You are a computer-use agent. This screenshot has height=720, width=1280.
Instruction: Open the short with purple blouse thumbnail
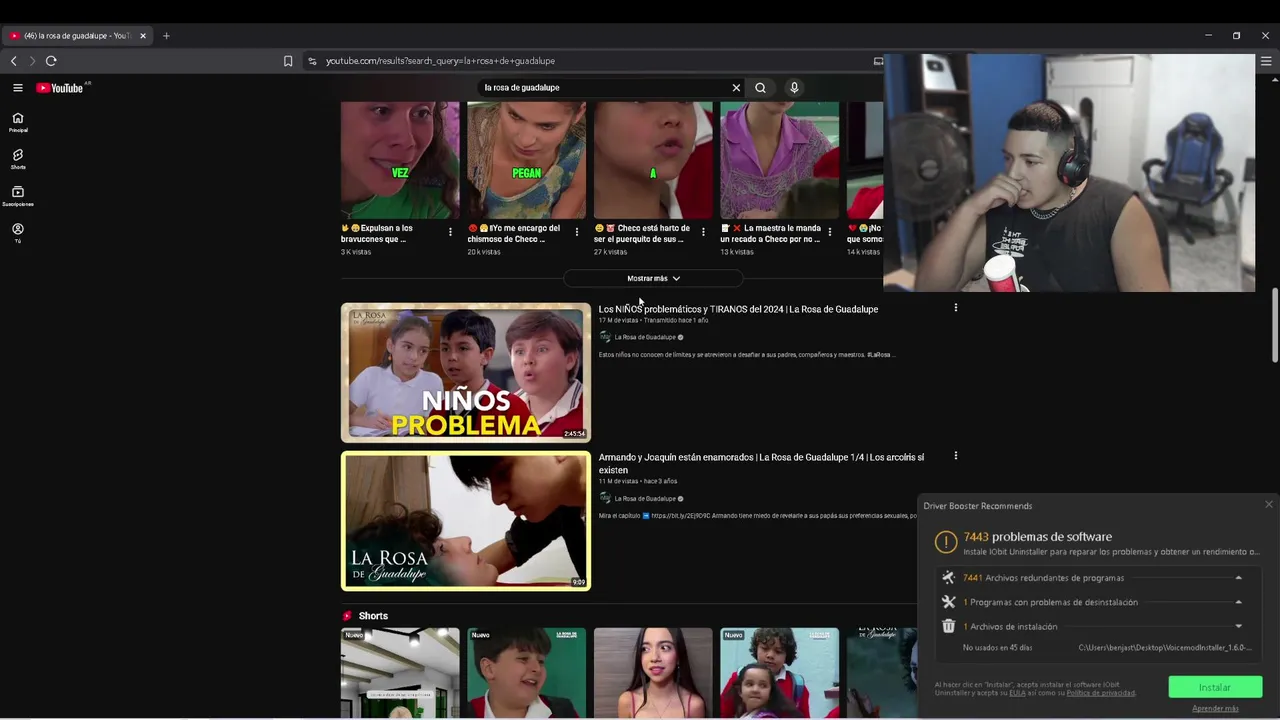click(779, 160)
